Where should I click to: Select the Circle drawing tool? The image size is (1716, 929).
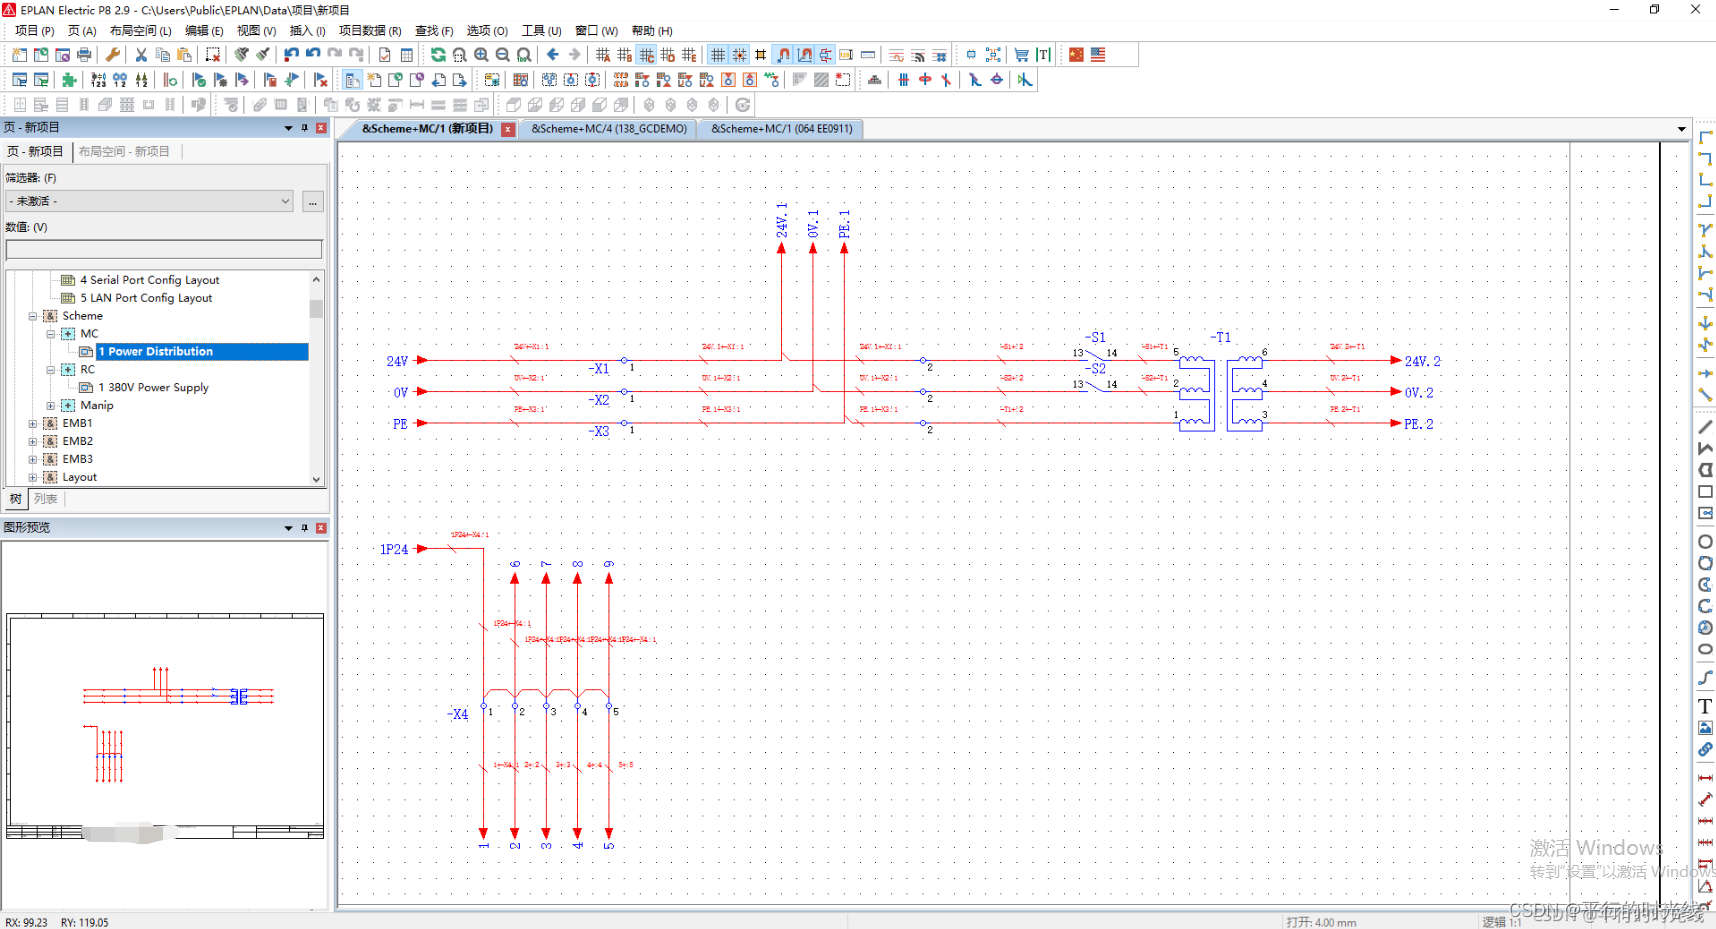pyautogui.click(x=1705, y=541)
